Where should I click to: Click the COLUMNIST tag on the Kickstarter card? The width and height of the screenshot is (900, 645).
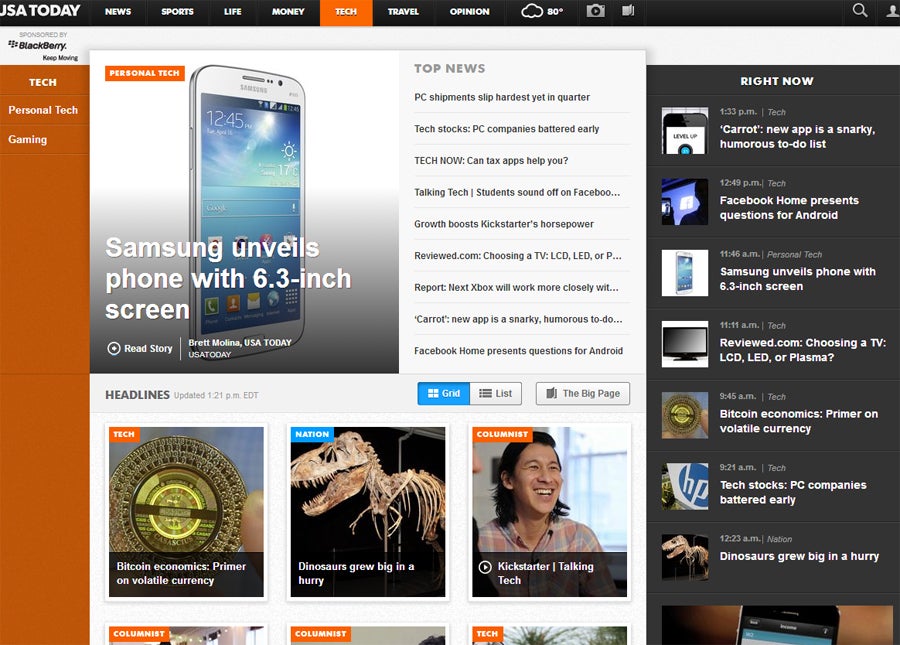coord(502,434)
